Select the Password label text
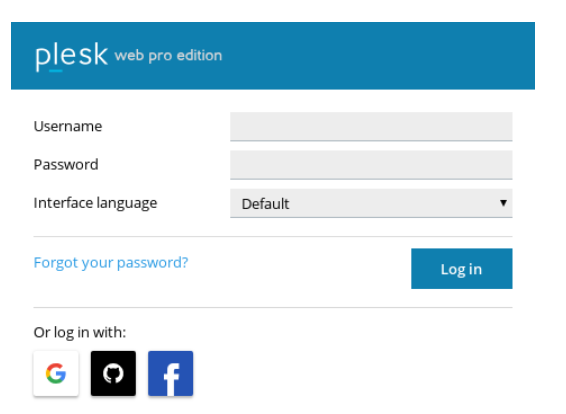Image resolution: width=566 pixels, height=414 pixels. [x=66, y=165]
